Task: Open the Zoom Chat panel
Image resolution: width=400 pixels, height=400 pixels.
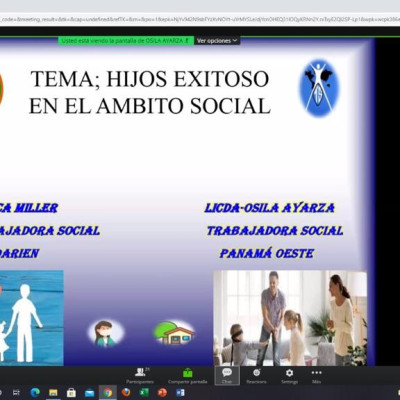Action: pos(227,376)
